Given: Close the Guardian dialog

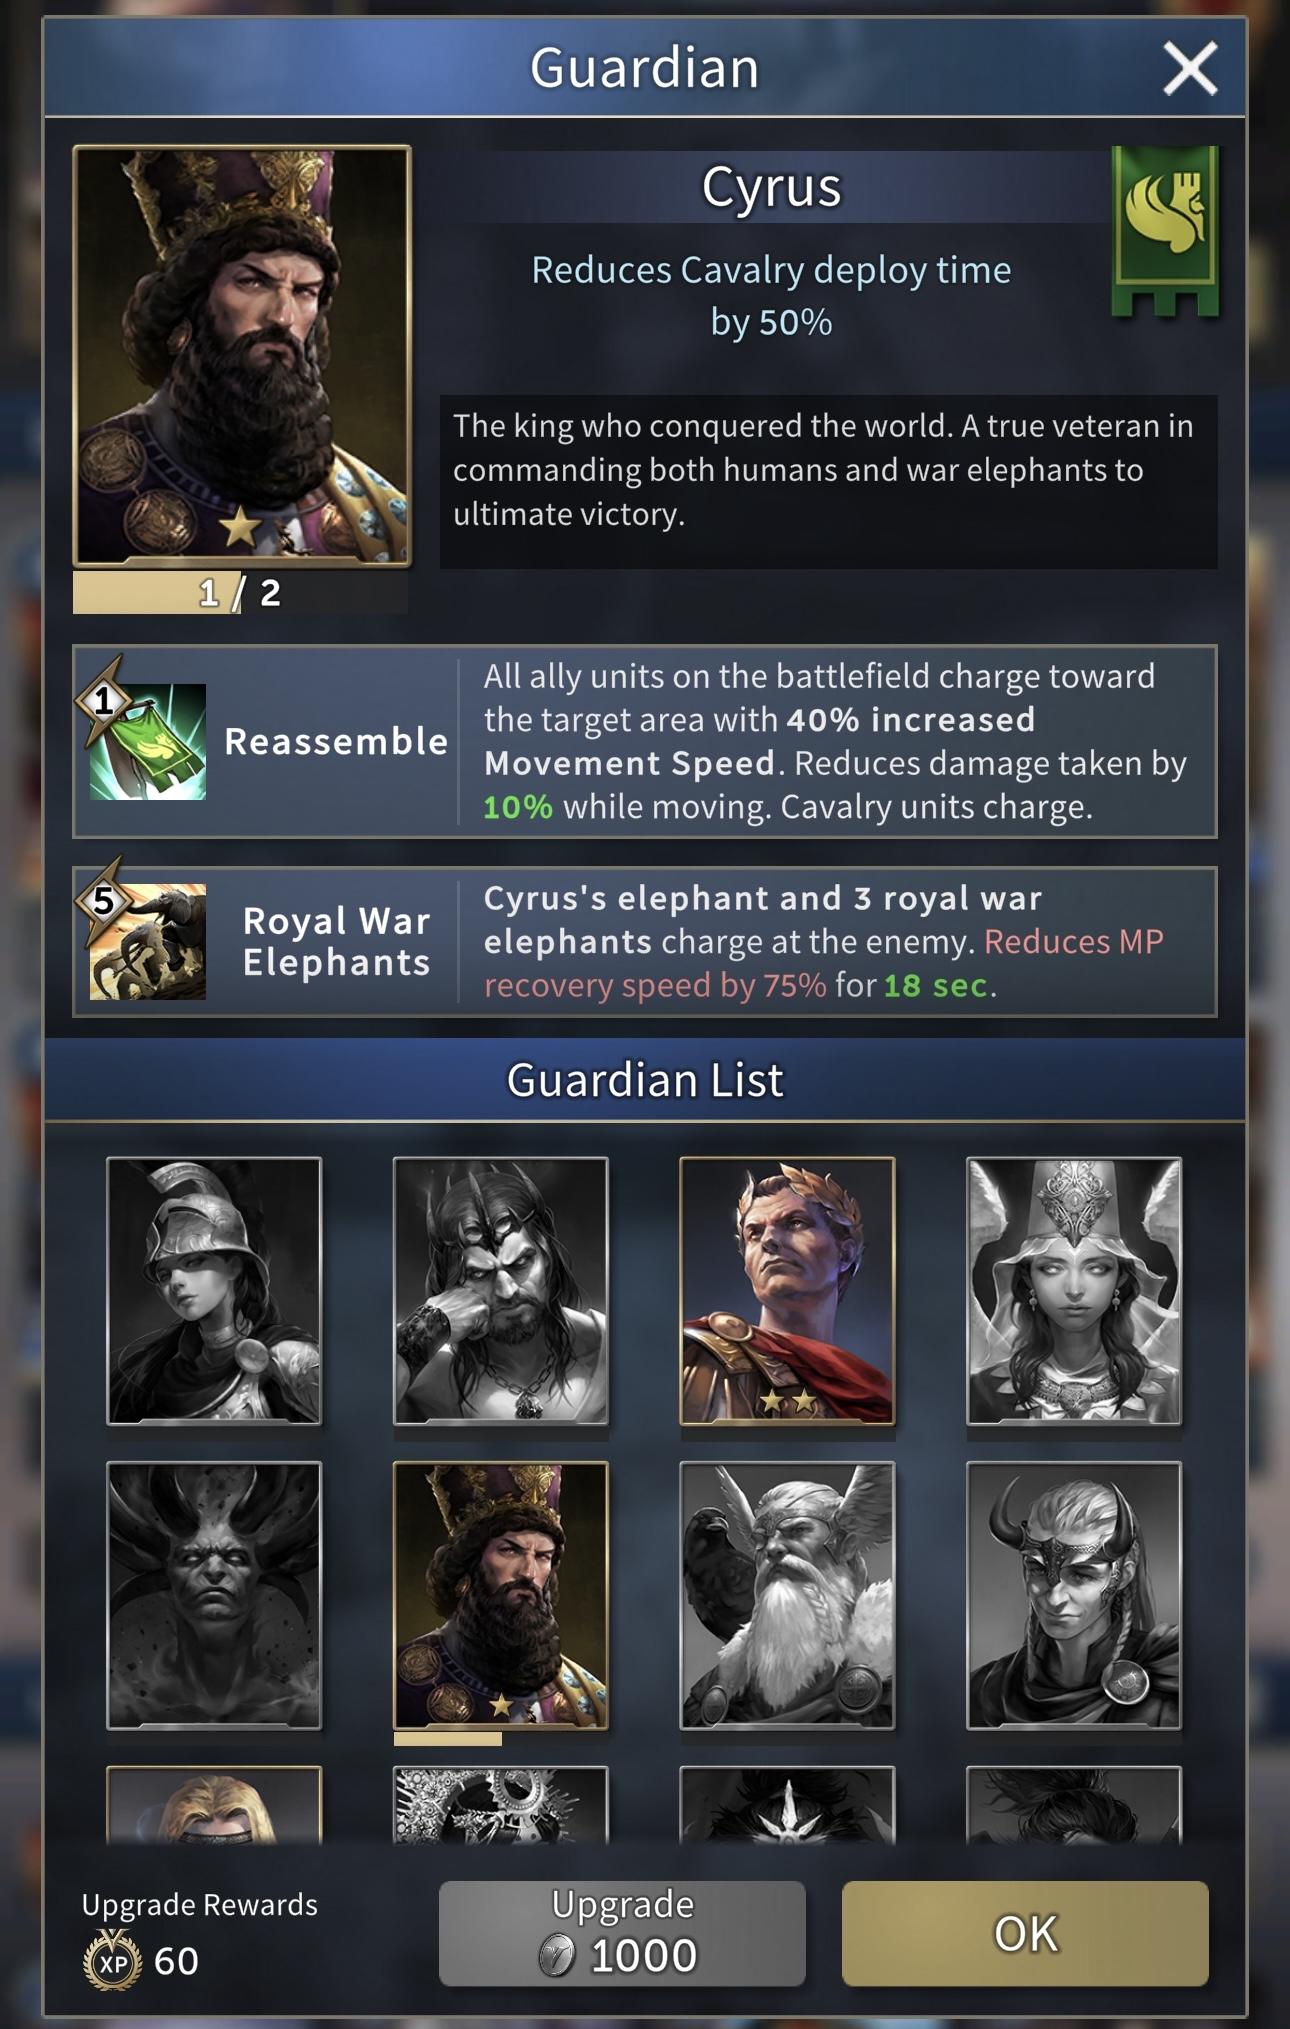Looking at the screenshot, I should (x=1190, y=68).
